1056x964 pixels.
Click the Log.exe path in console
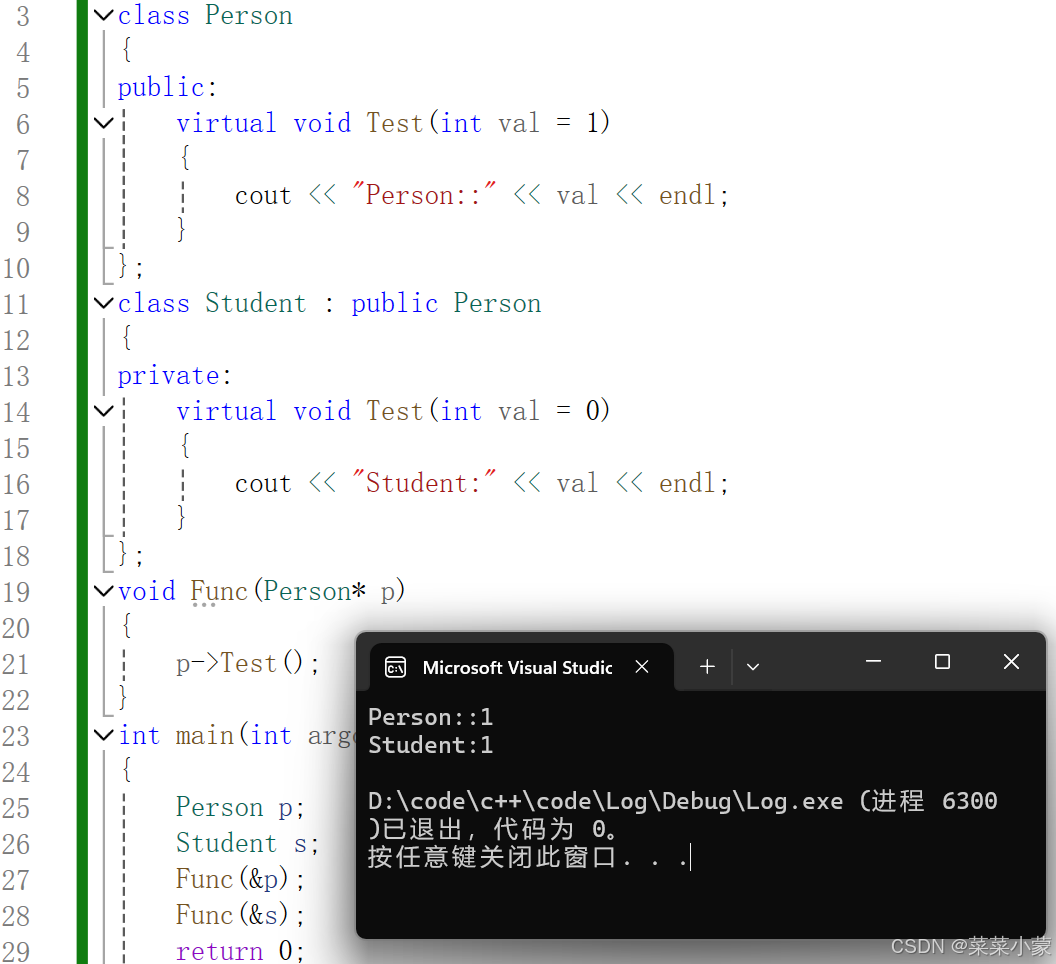605,801
